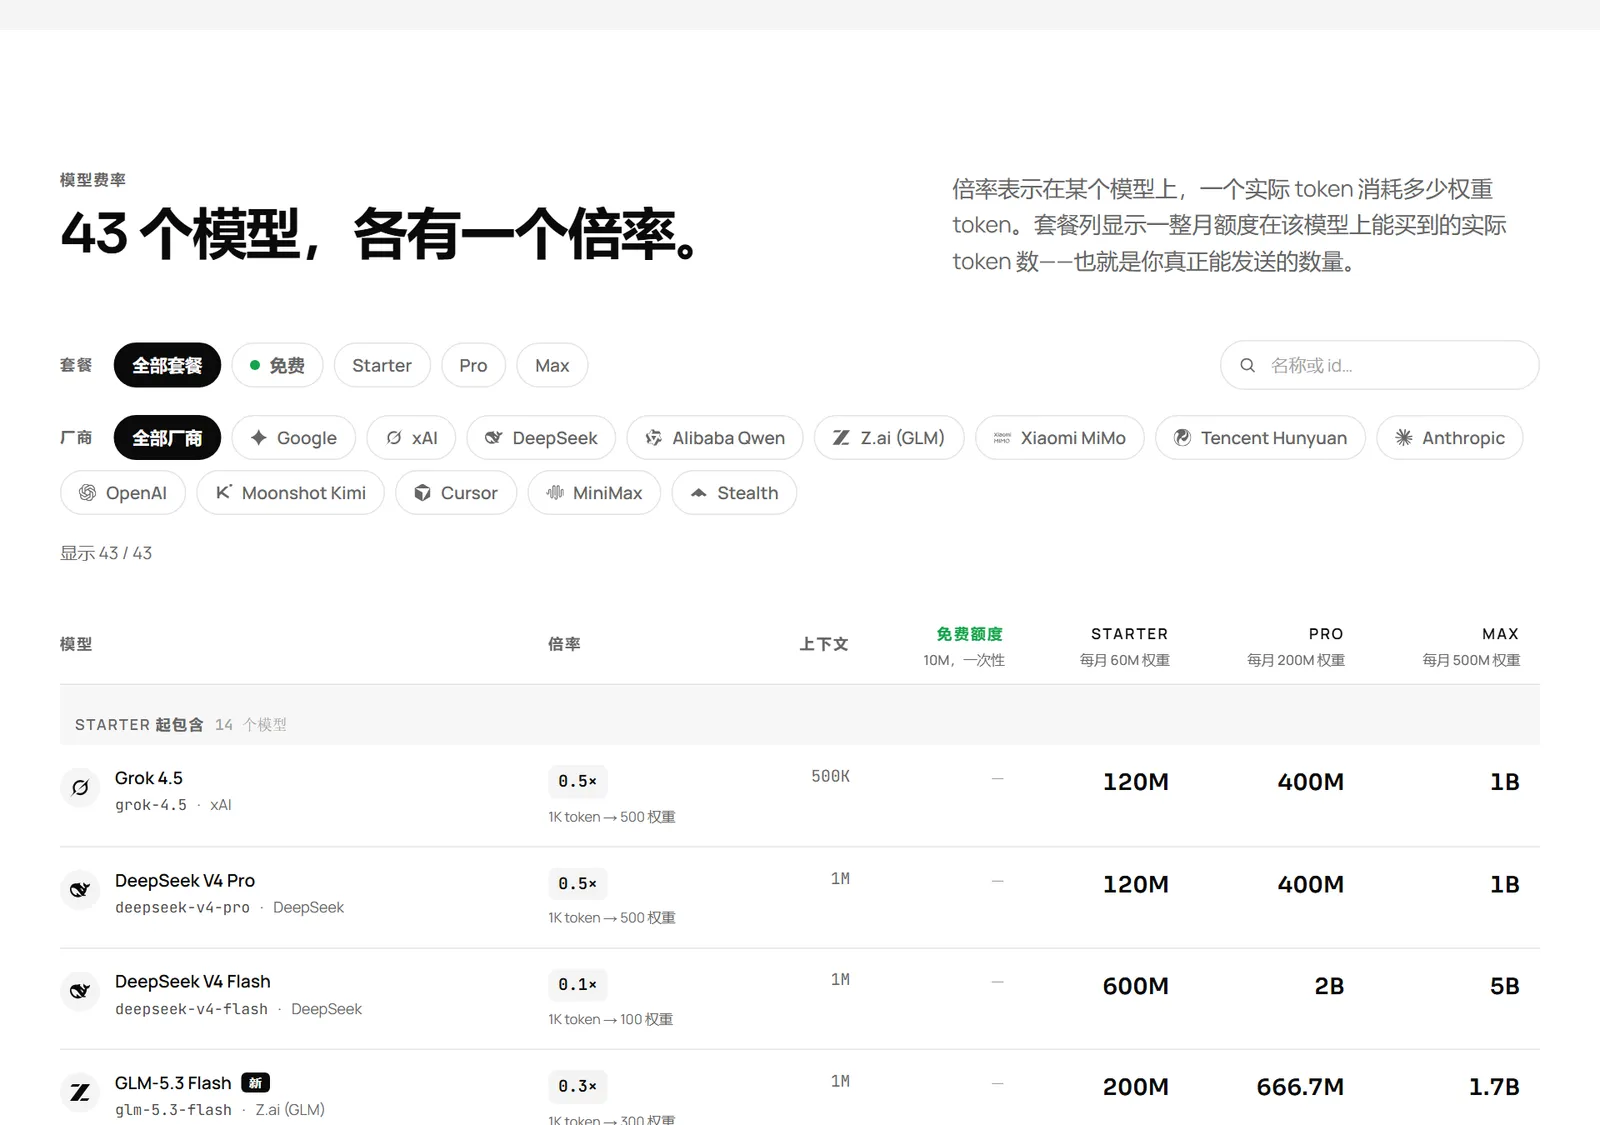Click the 2B Pro value

coord(1329,986)
